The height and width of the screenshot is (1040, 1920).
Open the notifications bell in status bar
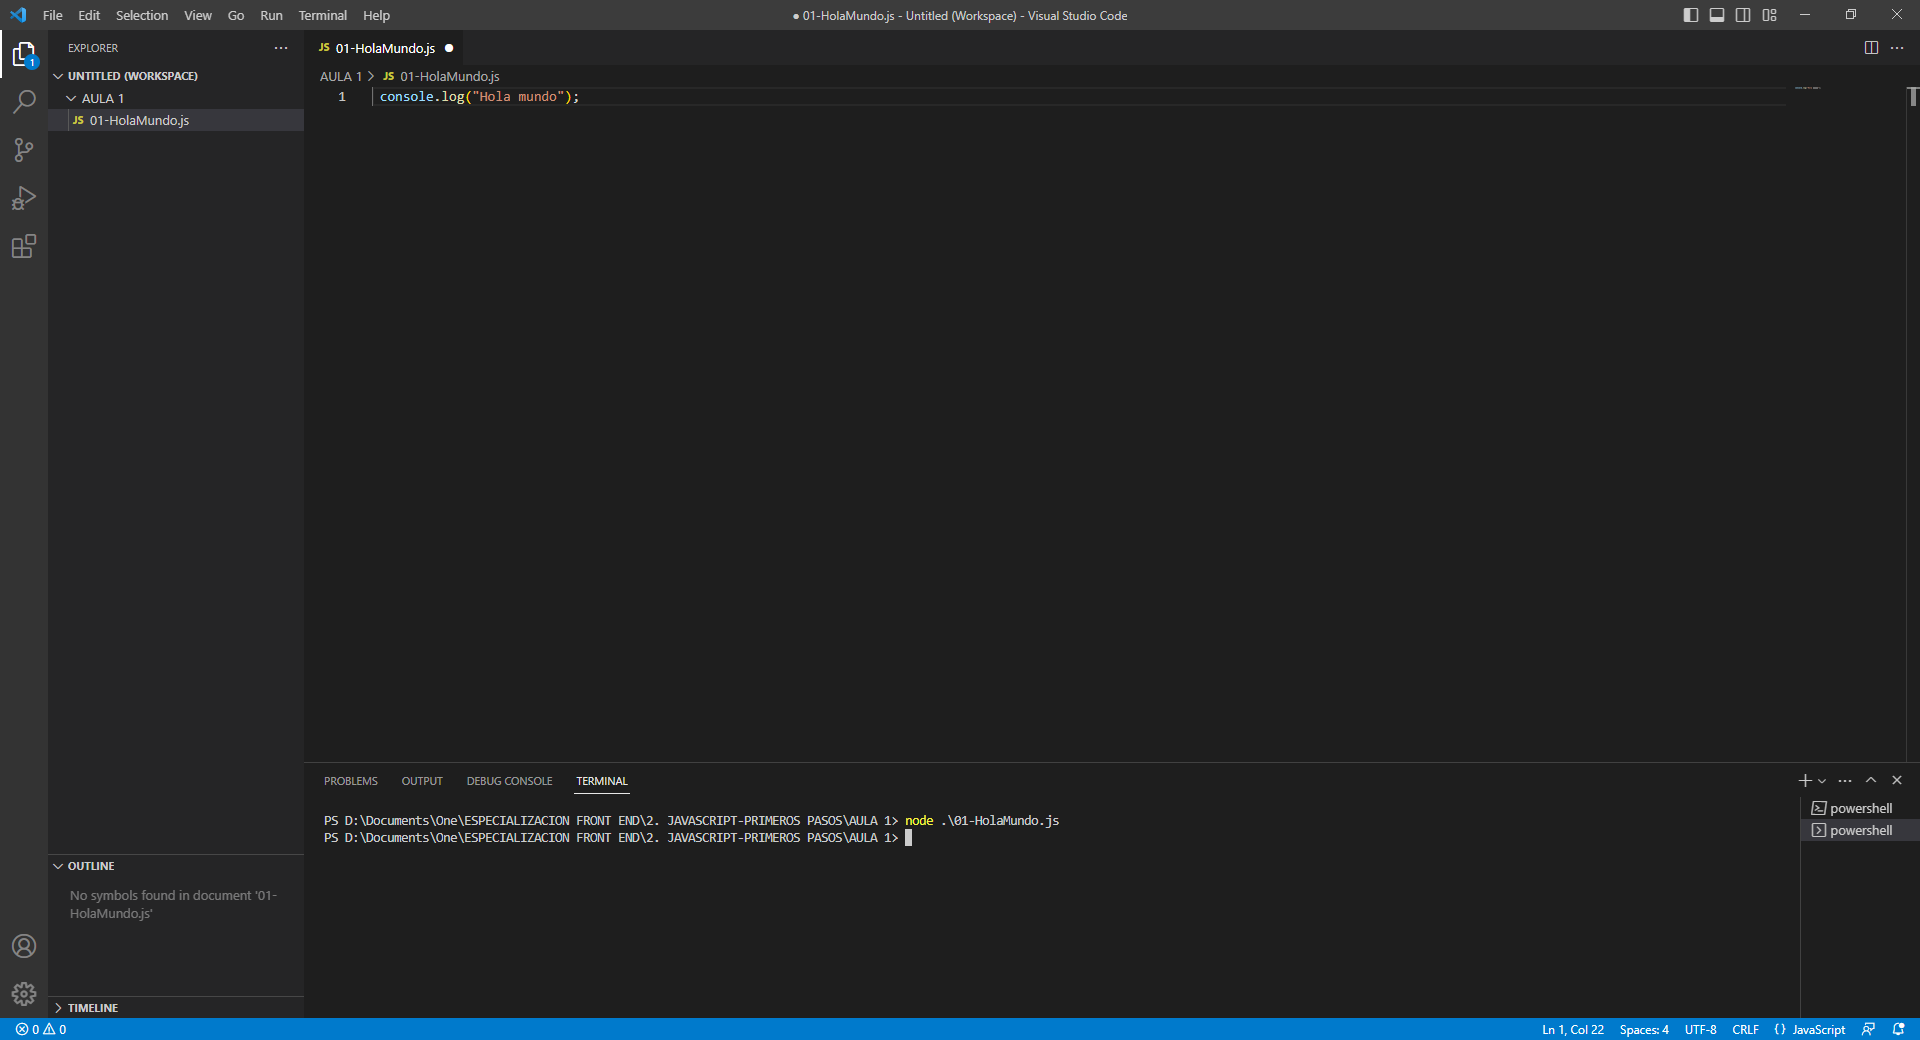click(1898, 1029)
